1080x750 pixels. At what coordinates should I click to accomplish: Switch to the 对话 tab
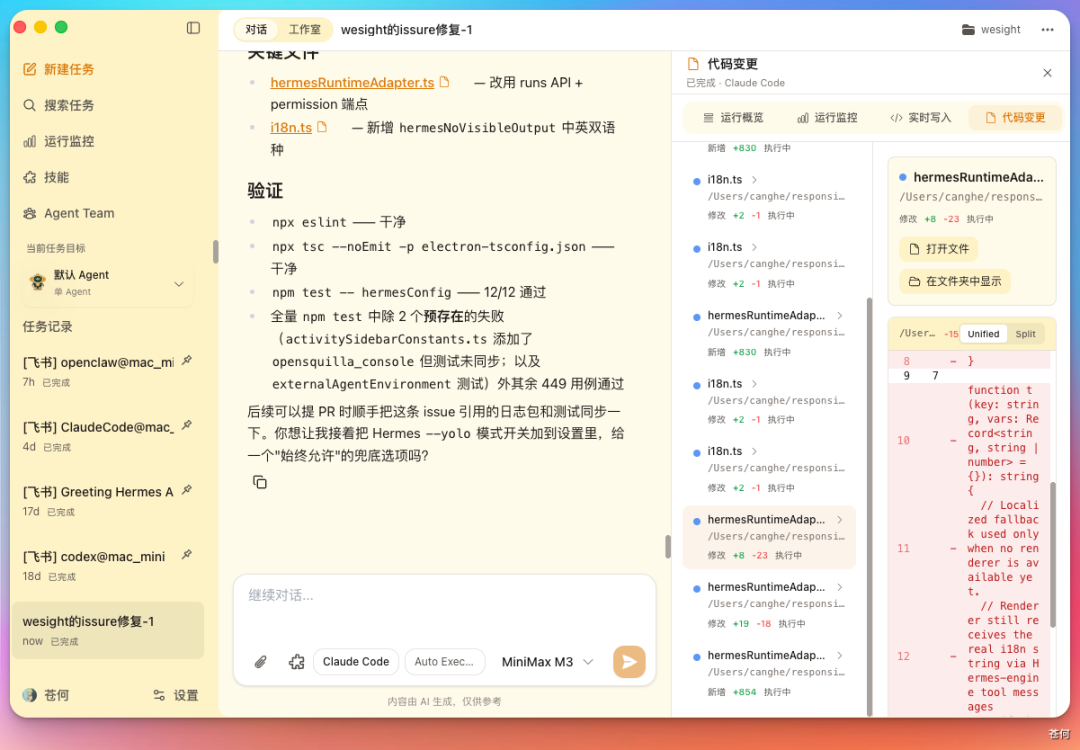(x=256, y=30)
